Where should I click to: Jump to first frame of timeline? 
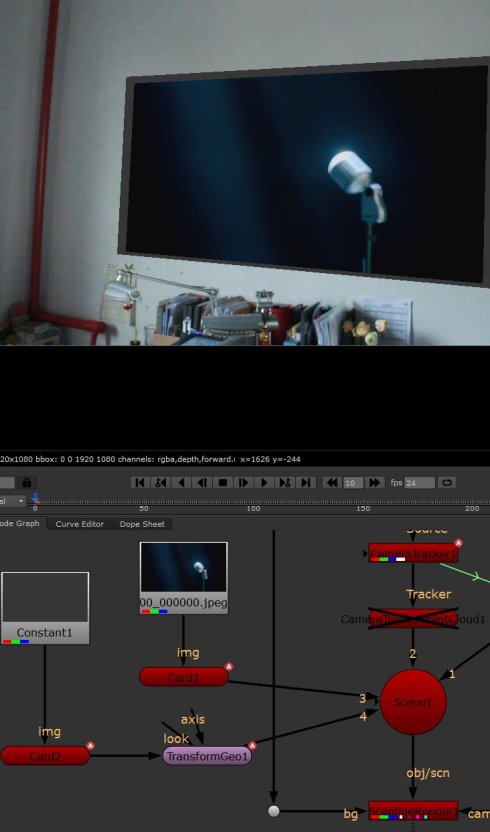tap(140, 482)
